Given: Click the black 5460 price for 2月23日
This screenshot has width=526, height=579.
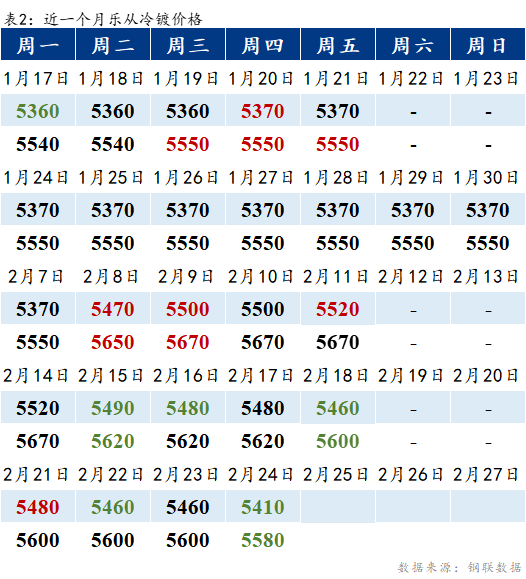Looking at the screenshot, I should [x=188, y=507].
